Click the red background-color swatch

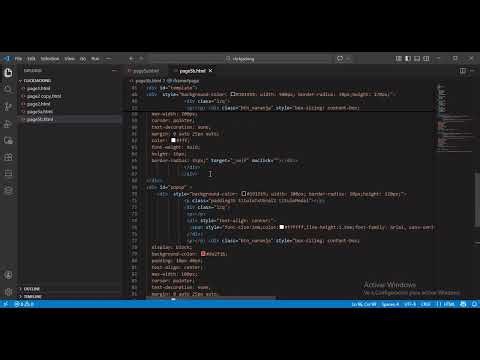coord(203,254)
